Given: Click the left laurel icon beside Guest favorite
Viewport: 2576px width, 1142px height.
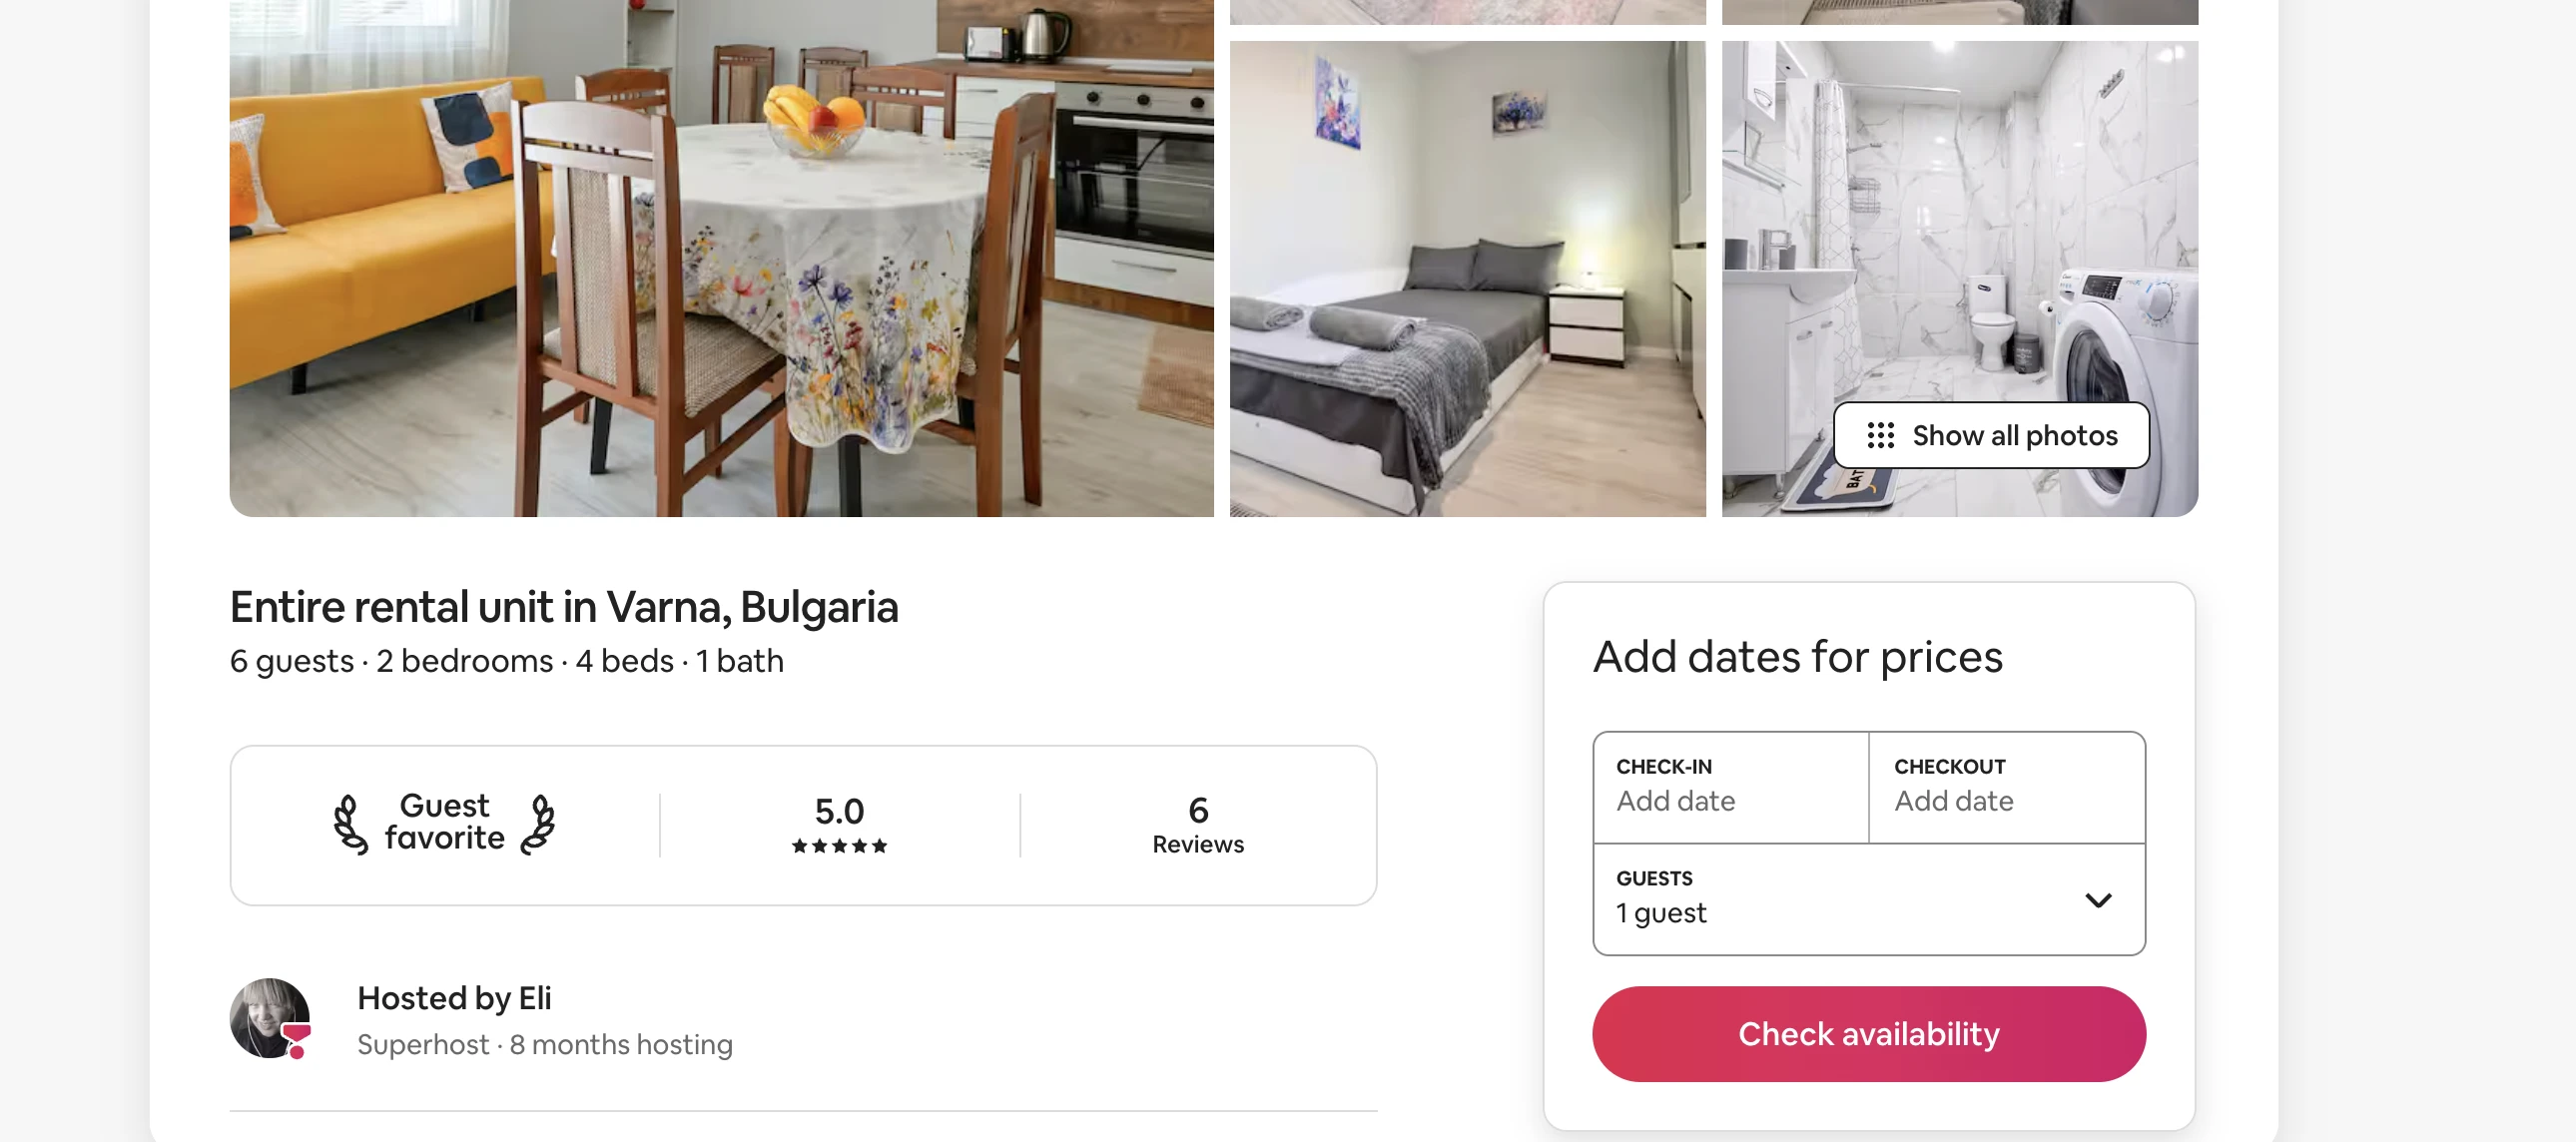Looking at the screenshot, I should tap(350, 824).
